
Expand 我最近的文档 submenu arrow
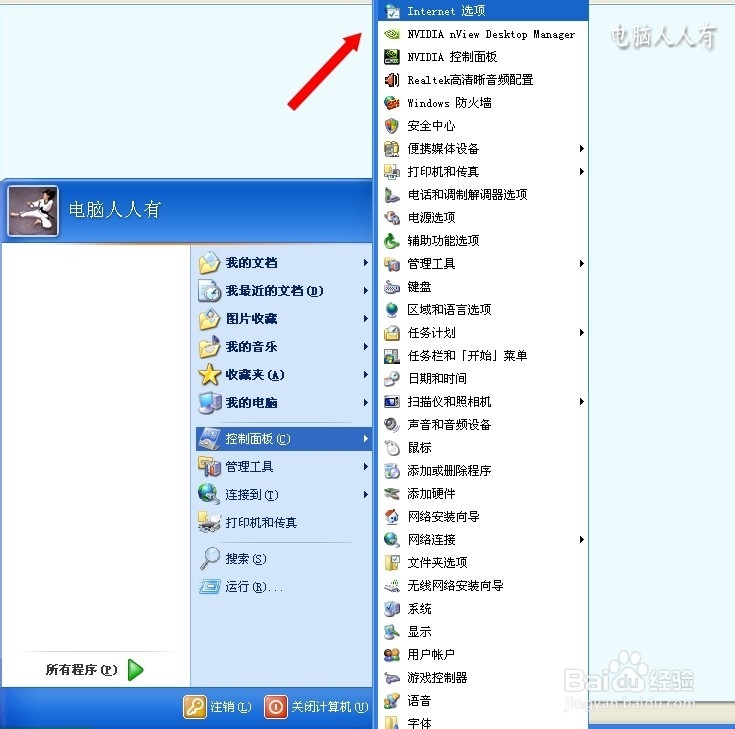(366, 291)
